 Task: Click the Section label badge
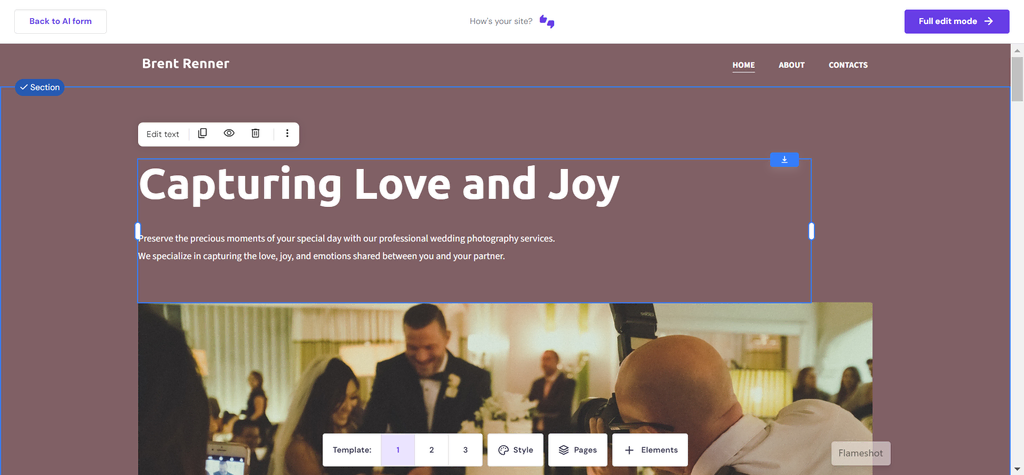point(40,87)
